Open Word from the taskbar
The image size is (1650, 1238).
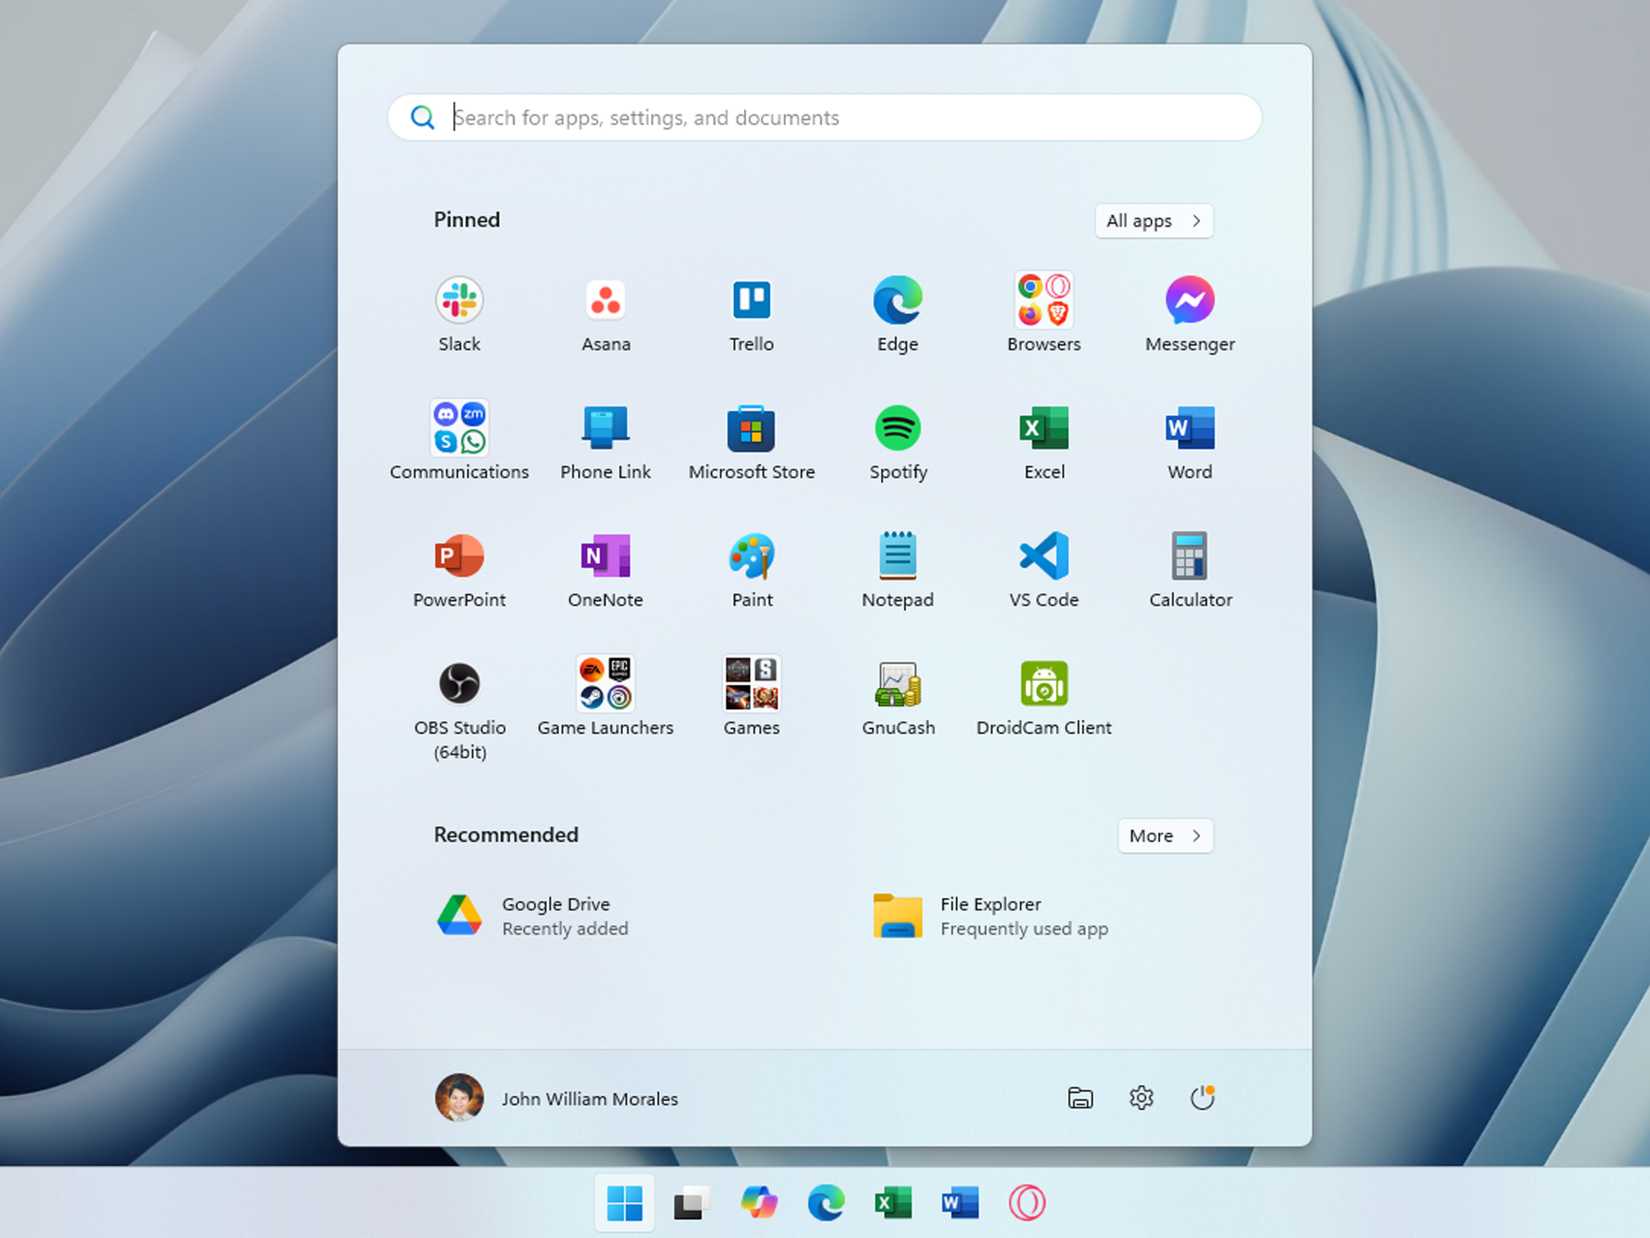960,1203
